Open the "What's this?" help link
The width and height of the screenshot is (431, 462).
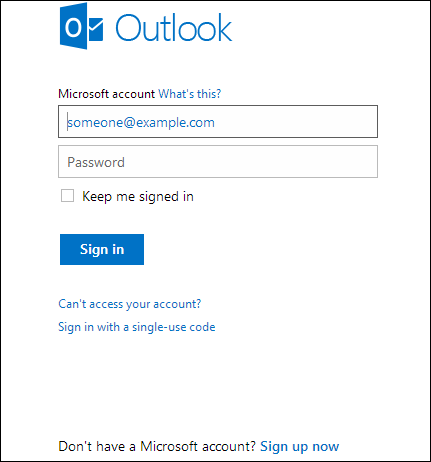(x=189, y=94)
